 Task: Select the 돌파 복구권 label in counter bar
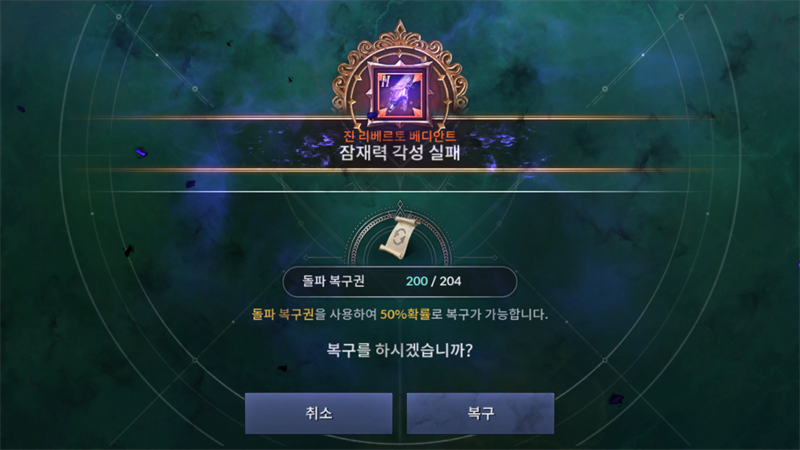(333, 281)
